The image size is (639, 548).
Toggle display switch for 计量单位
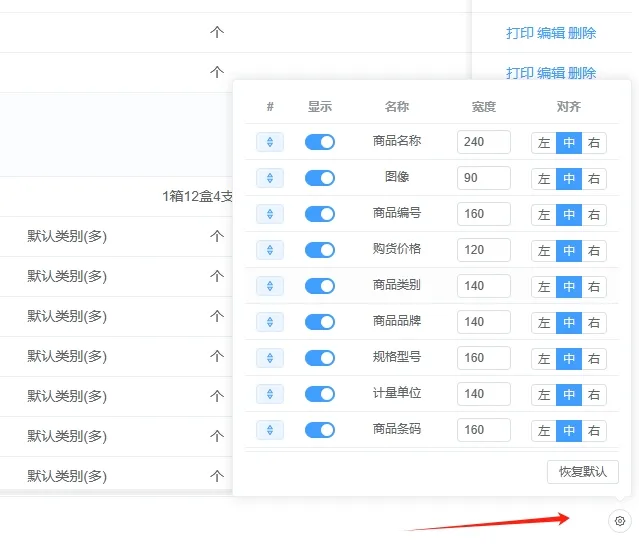point(320,394)
